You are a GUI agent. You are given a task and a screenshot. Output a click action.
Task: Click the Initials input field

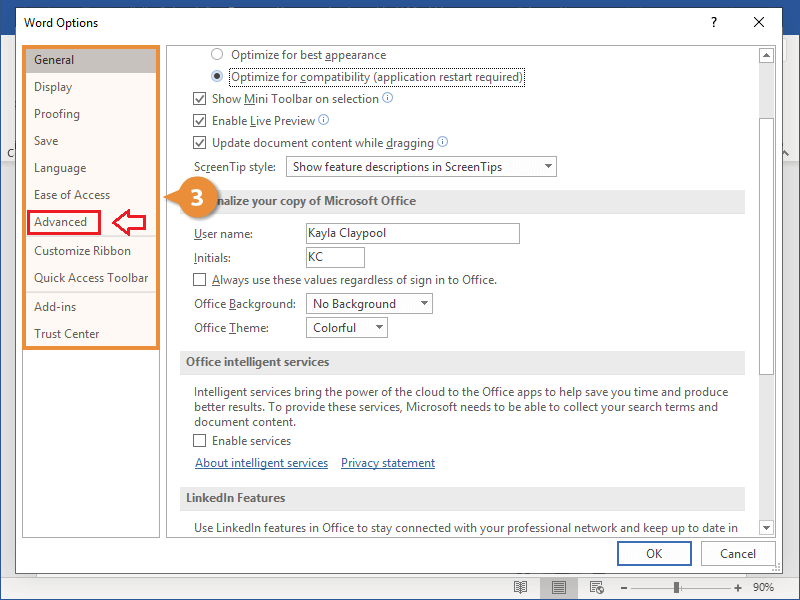tap(335, 257)
